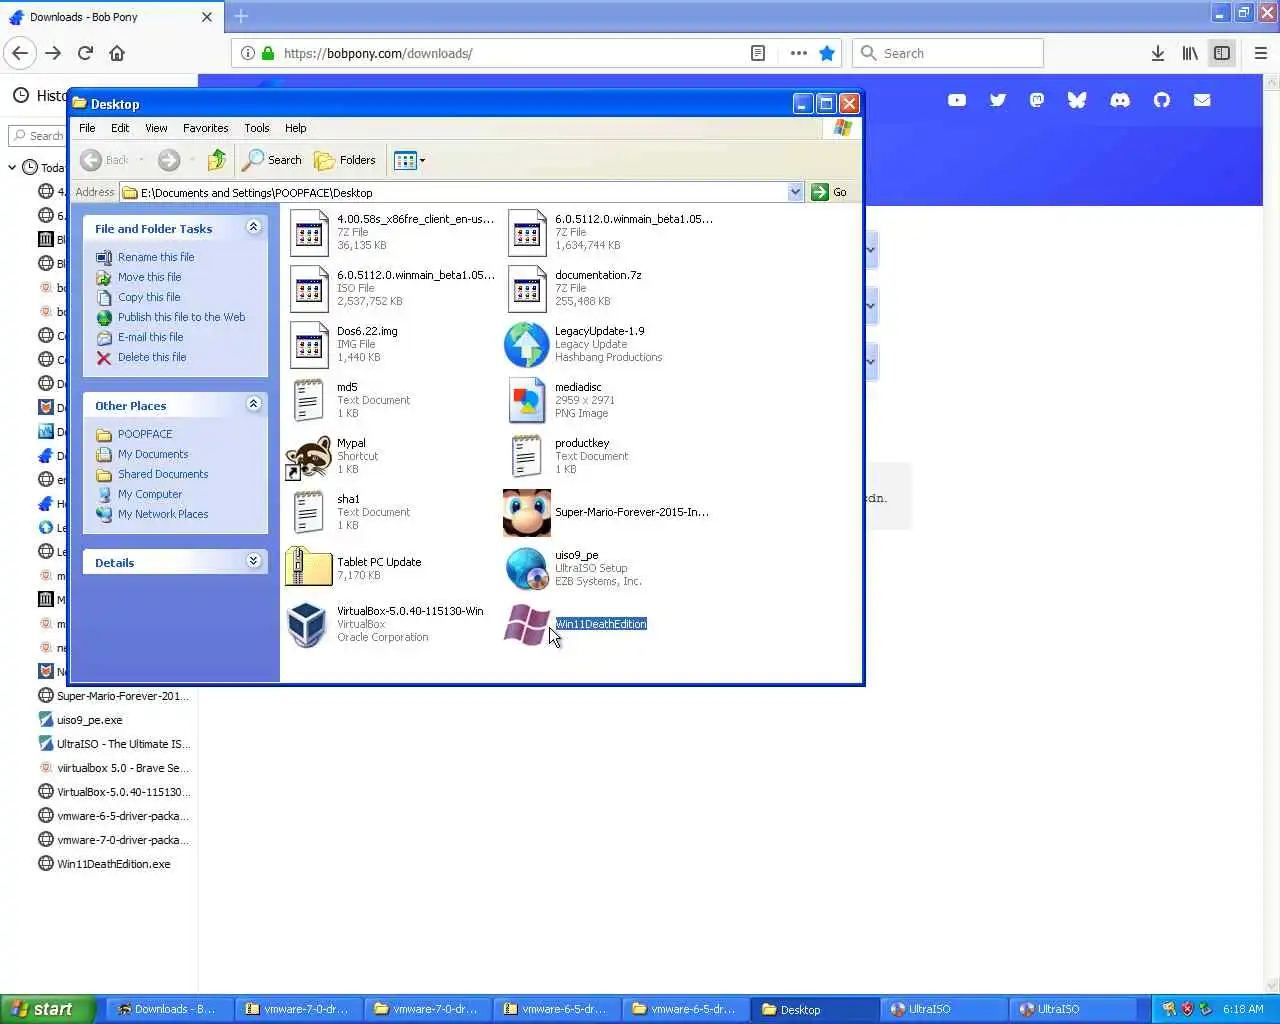Click E-mail this file task link
This screenshot has width=1280, height=1024.
pyautogui.click(x=150, y=337)
